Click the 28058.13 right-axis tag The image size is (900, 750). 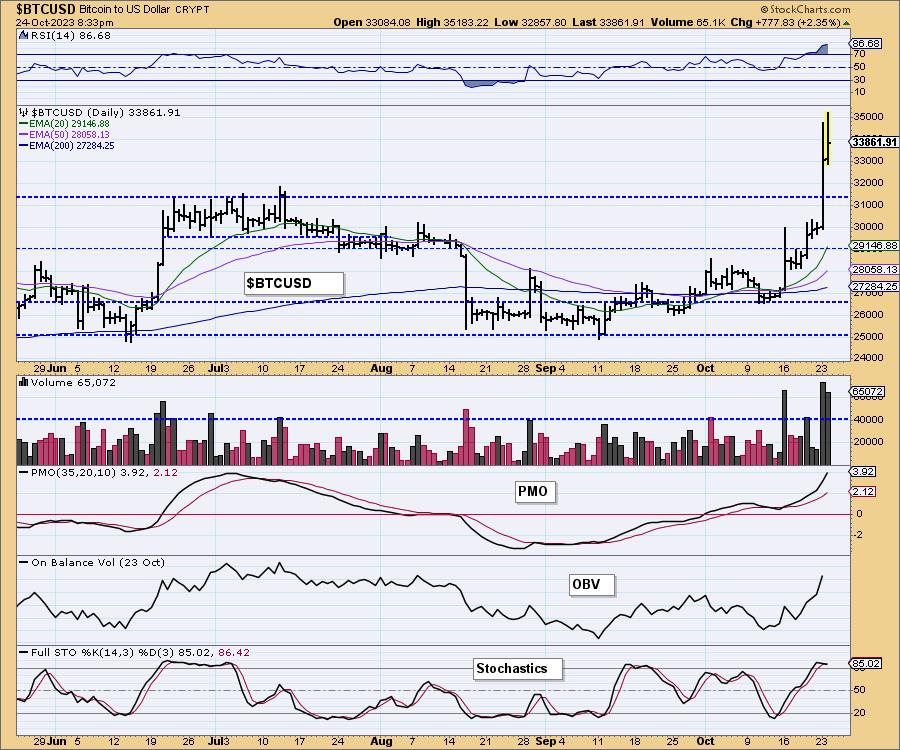pyautogui.click(x=874, y=269)
